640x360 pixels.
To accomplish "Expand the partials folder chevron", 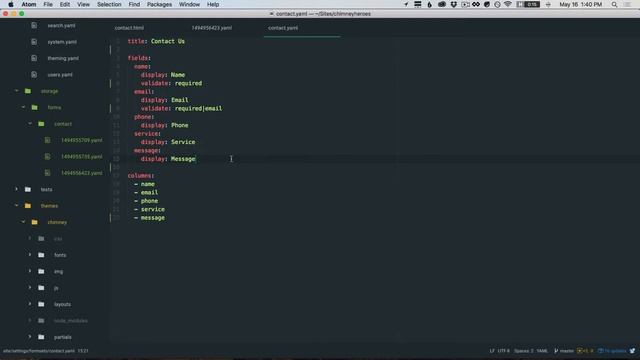I will pyautogui.click(x=30, y=337).
